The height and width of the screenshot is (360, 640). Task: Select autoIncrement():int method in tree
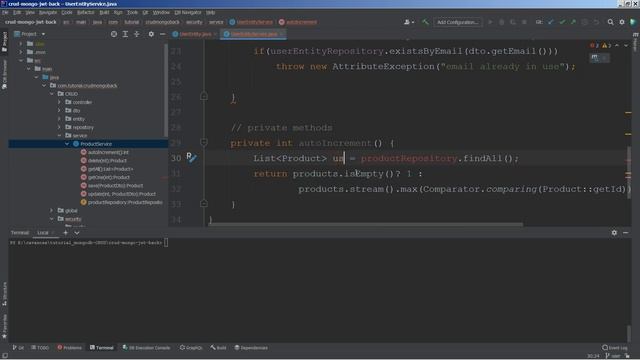(108, 152)
